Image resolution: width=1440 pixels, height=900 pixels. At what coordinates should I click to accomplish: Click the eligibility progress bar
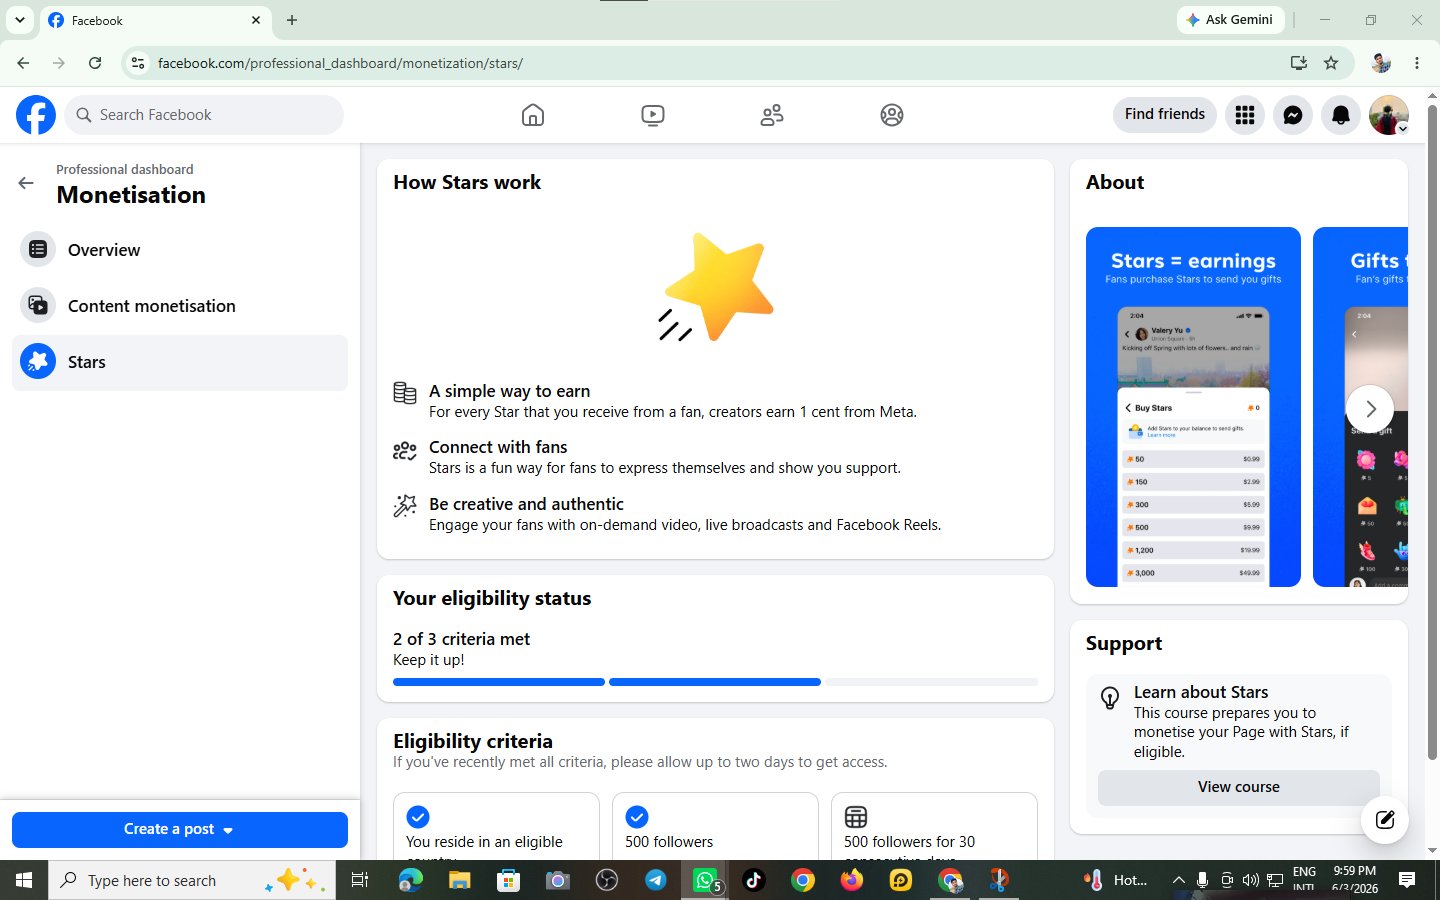pos(715,682)
